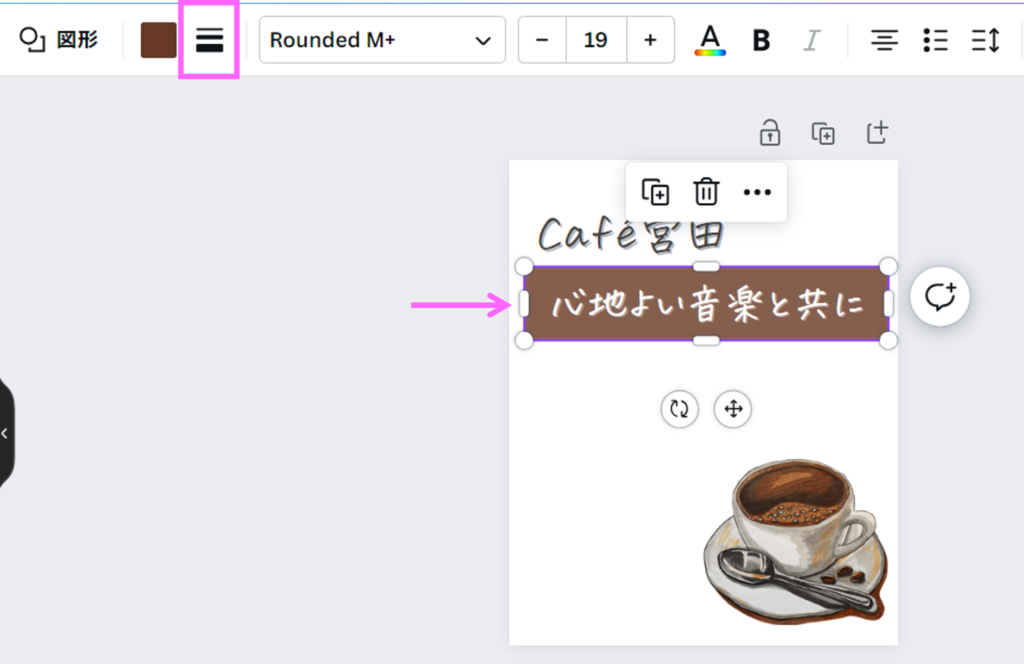
Task: Increase font size with plus button
Action: click(650, 40)
